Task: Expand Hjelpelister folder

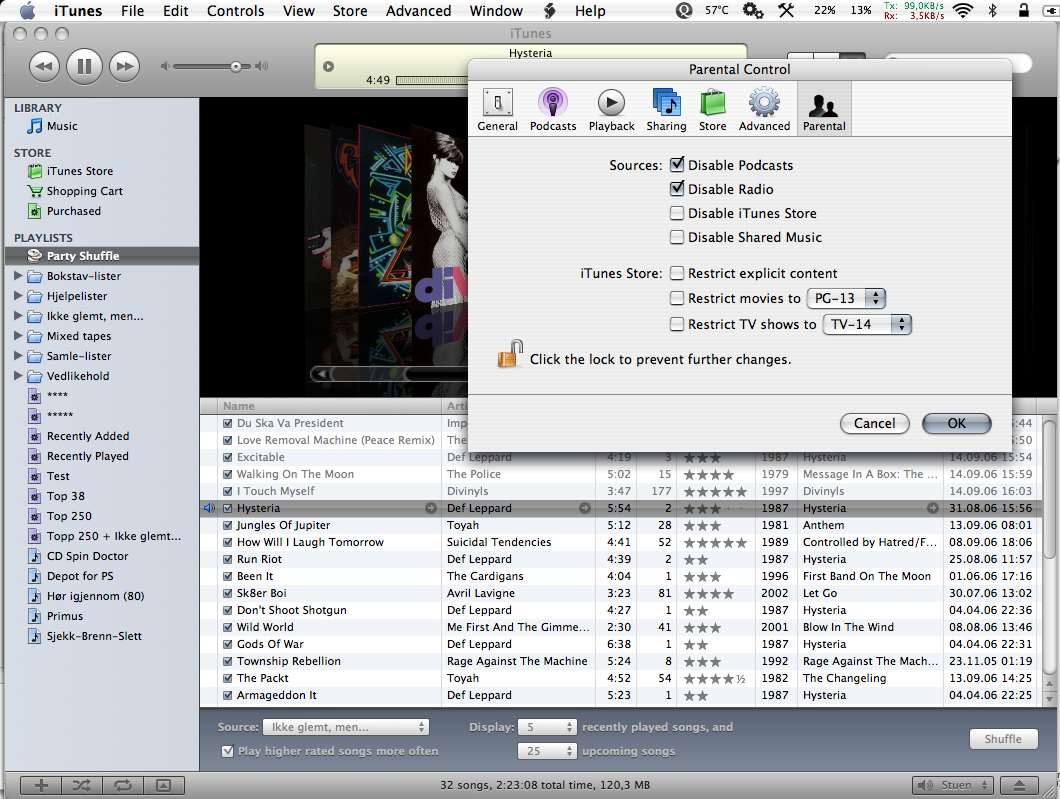Action: [18, 295]
